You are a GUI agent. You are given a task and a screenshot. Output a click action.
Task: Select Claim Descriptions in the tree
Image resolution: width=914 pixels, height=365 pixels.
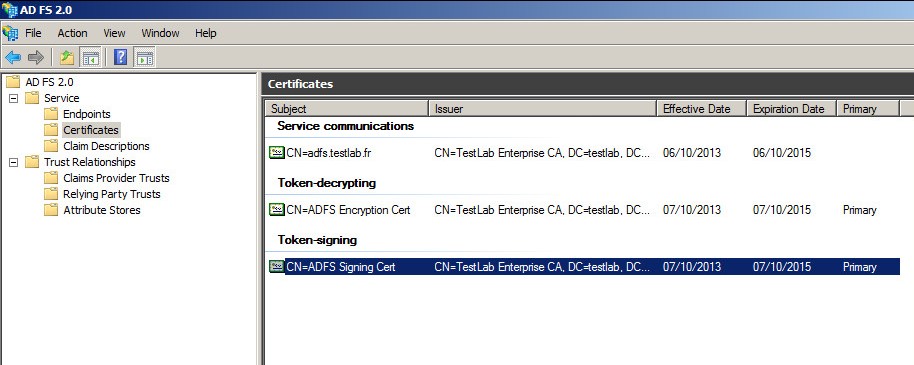(106, 146)
